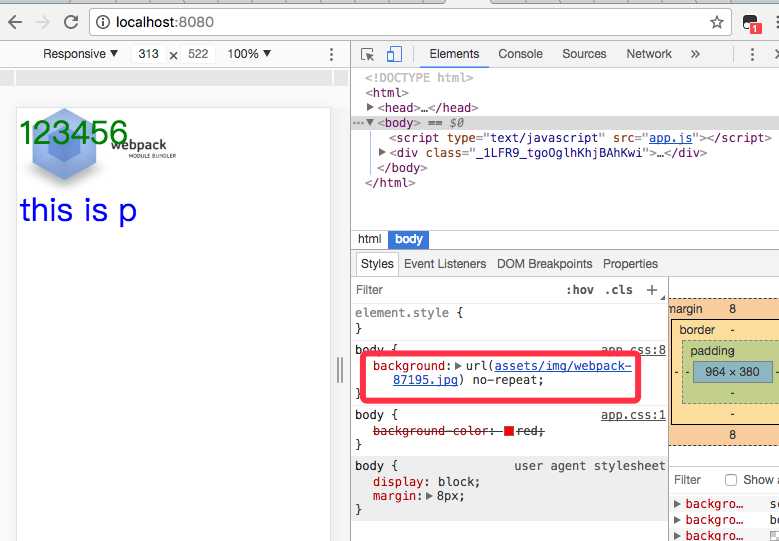Switch to the Elements tab
The image size is (779, 541).
(x=454, y=54)
